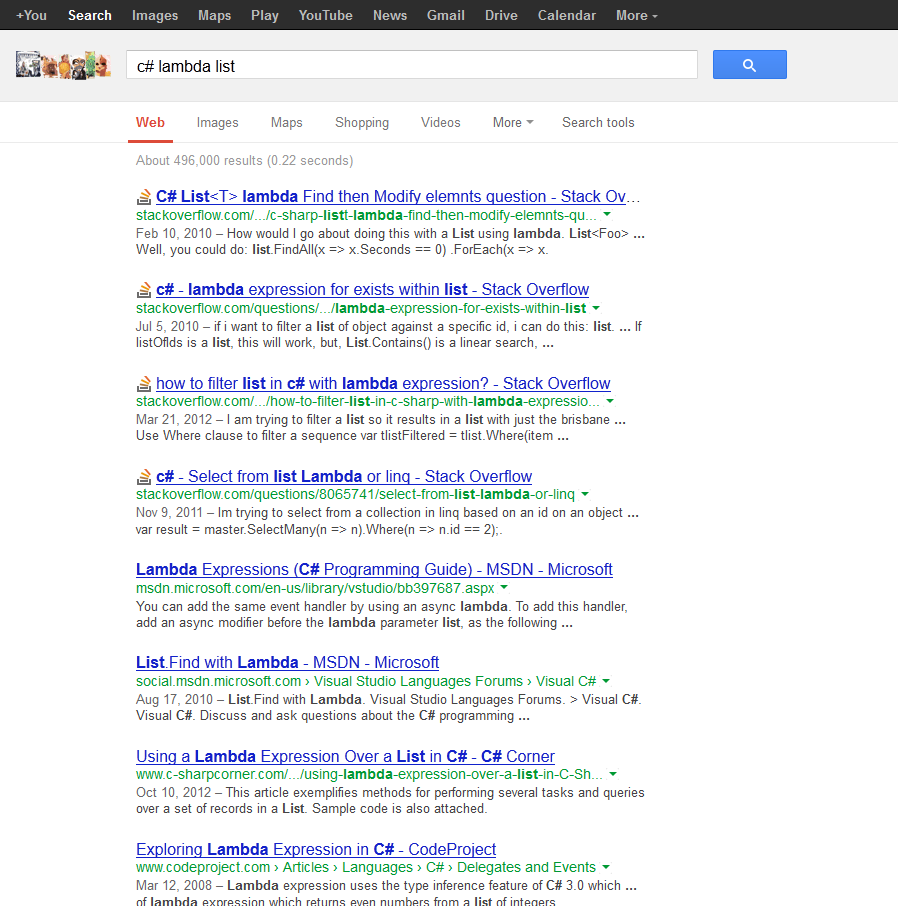Open dropdown arrow after select-from-list-lambda-or-linq URL
Viewport: 898px width, 906px height.
point(585,494)
